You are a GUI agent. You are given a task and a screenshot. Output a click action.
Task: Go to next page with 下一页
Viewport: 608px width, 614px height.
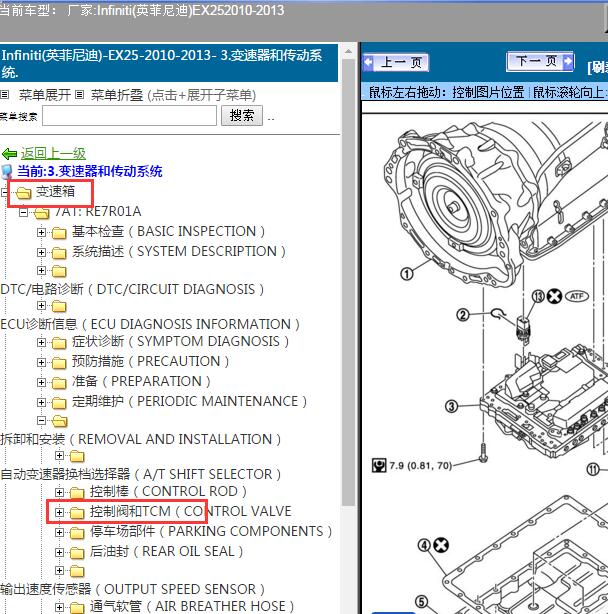[x=540, y=61]
